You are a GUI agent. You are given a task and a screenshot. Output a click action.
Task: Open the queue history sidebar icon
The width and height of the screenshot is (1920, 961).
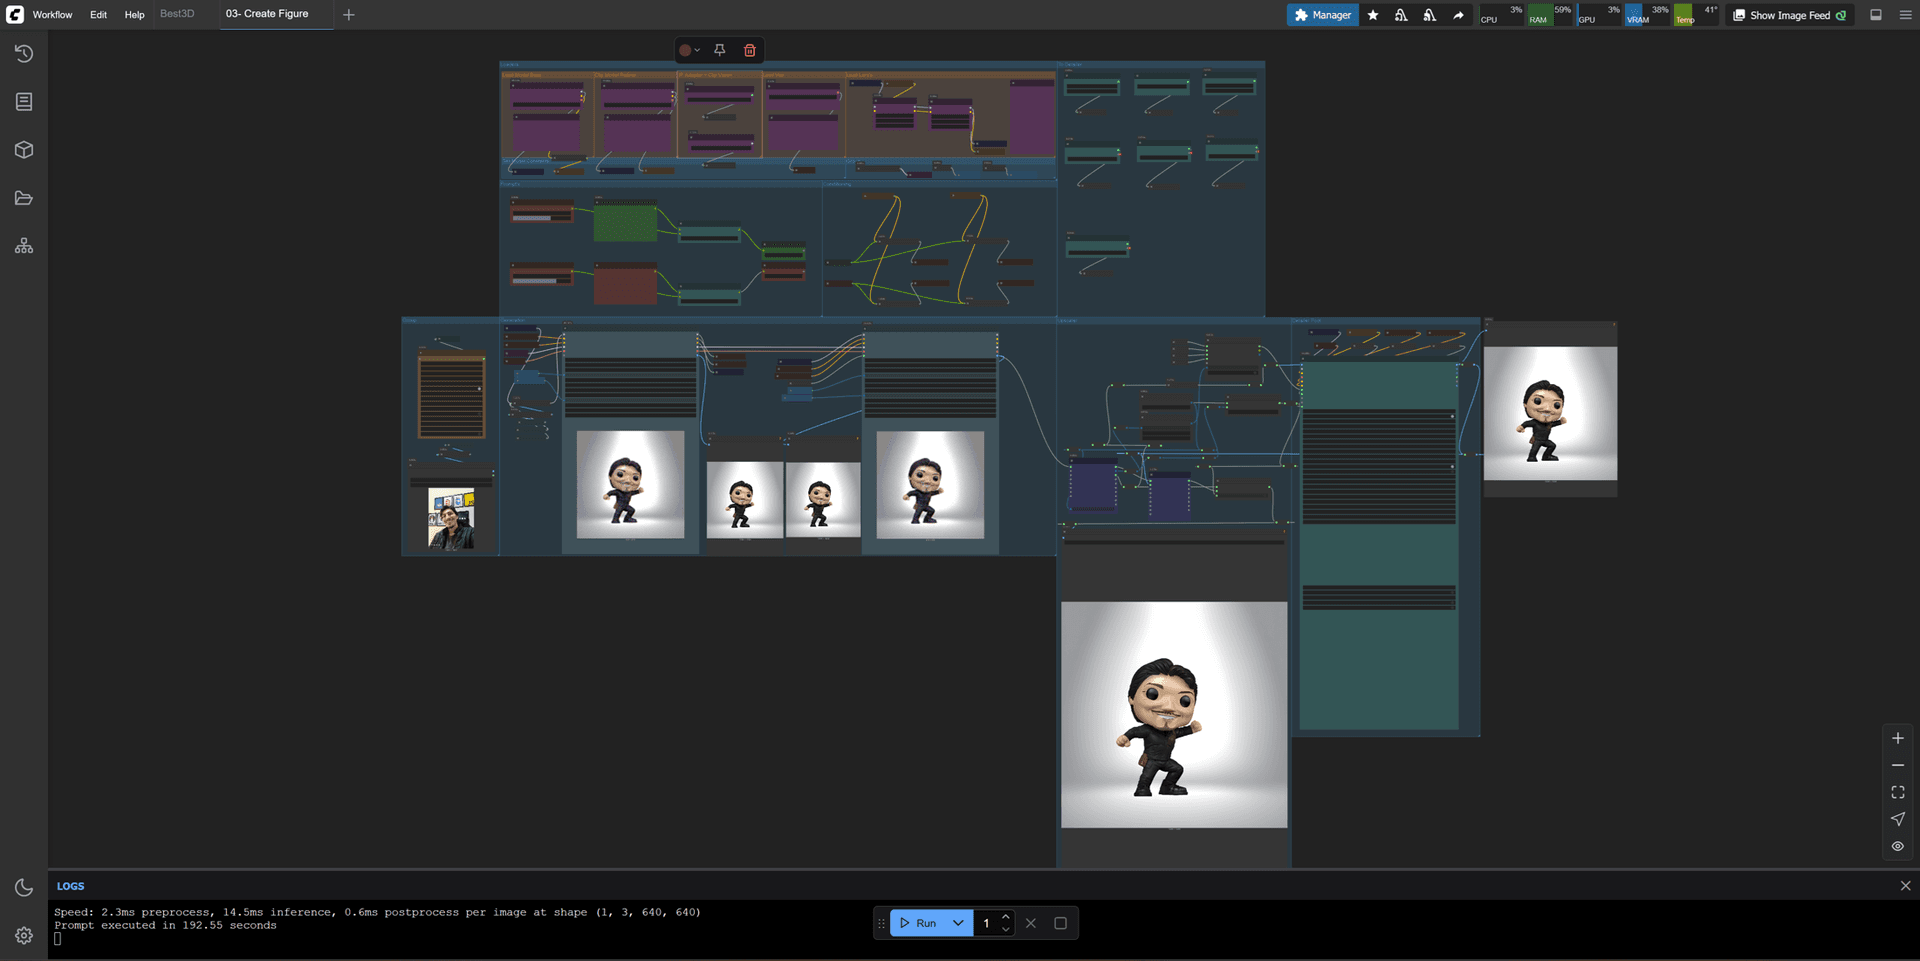click(24, 54)
